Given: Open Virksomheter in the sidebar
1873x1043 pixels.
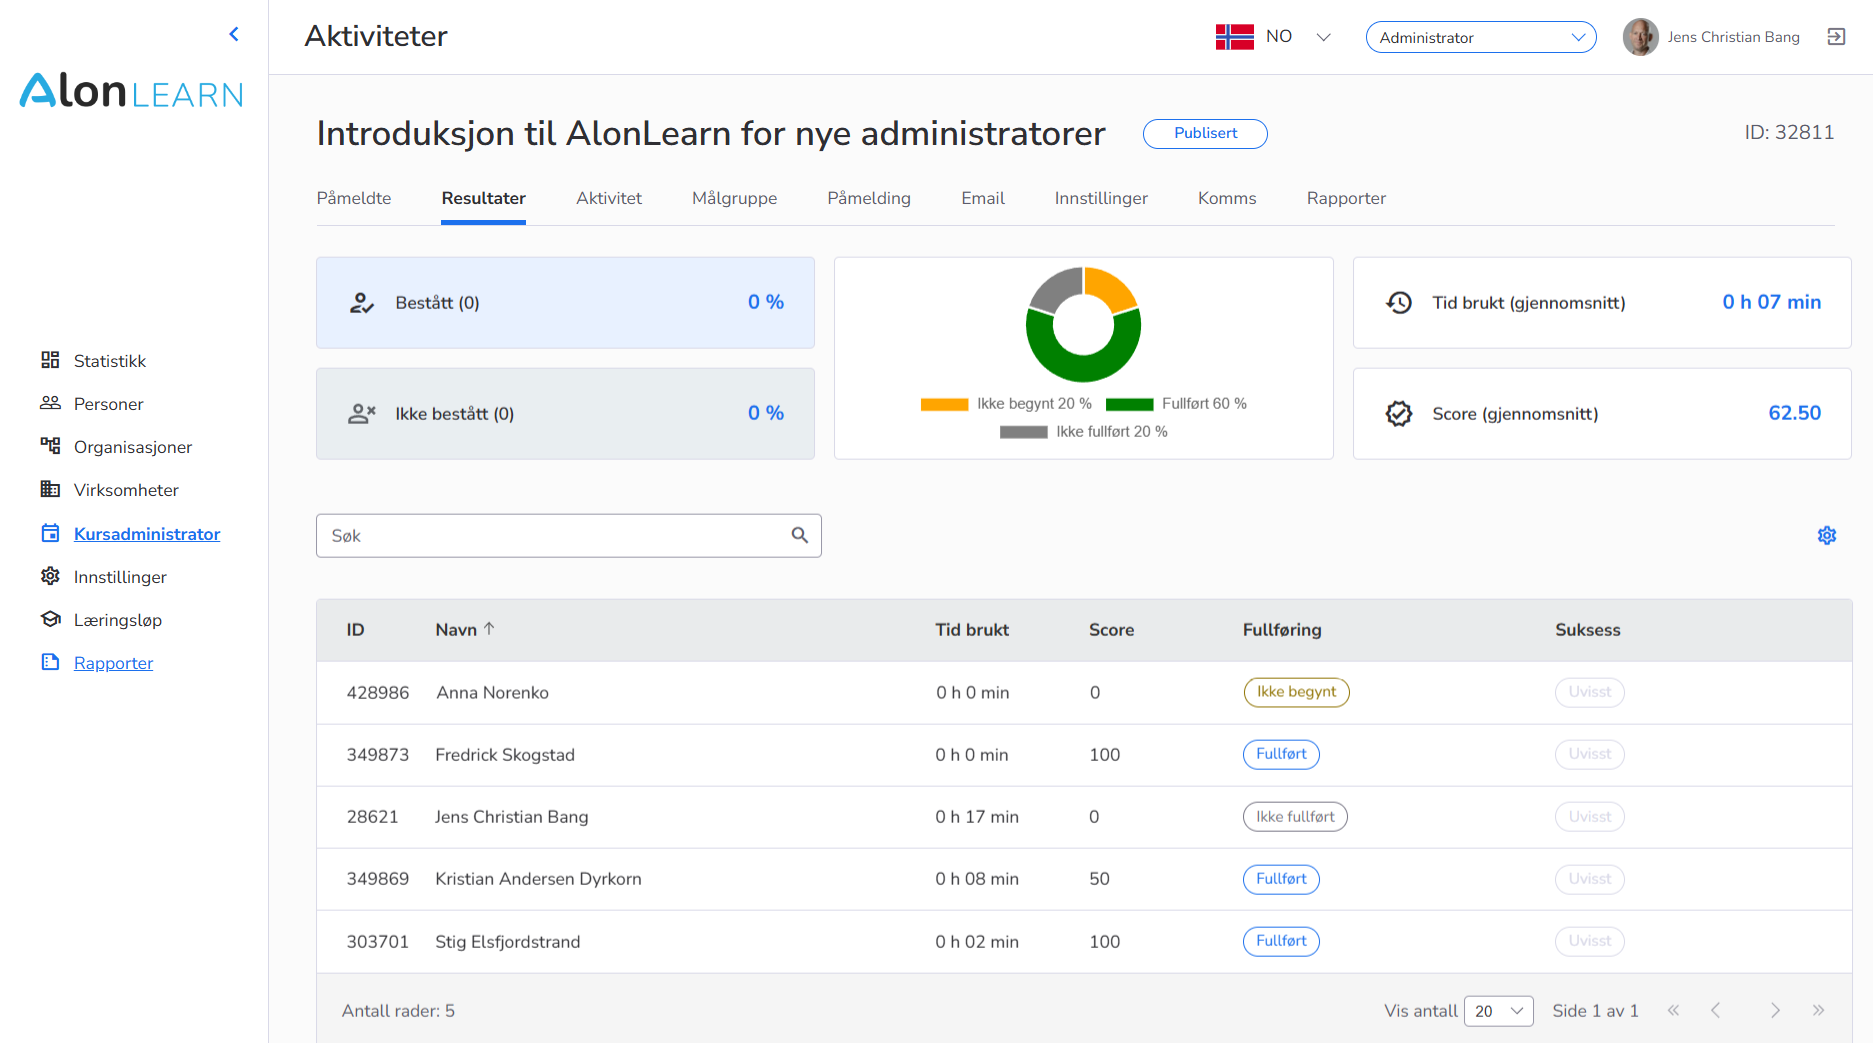Looking at the screenshot, I should point(126,489).
